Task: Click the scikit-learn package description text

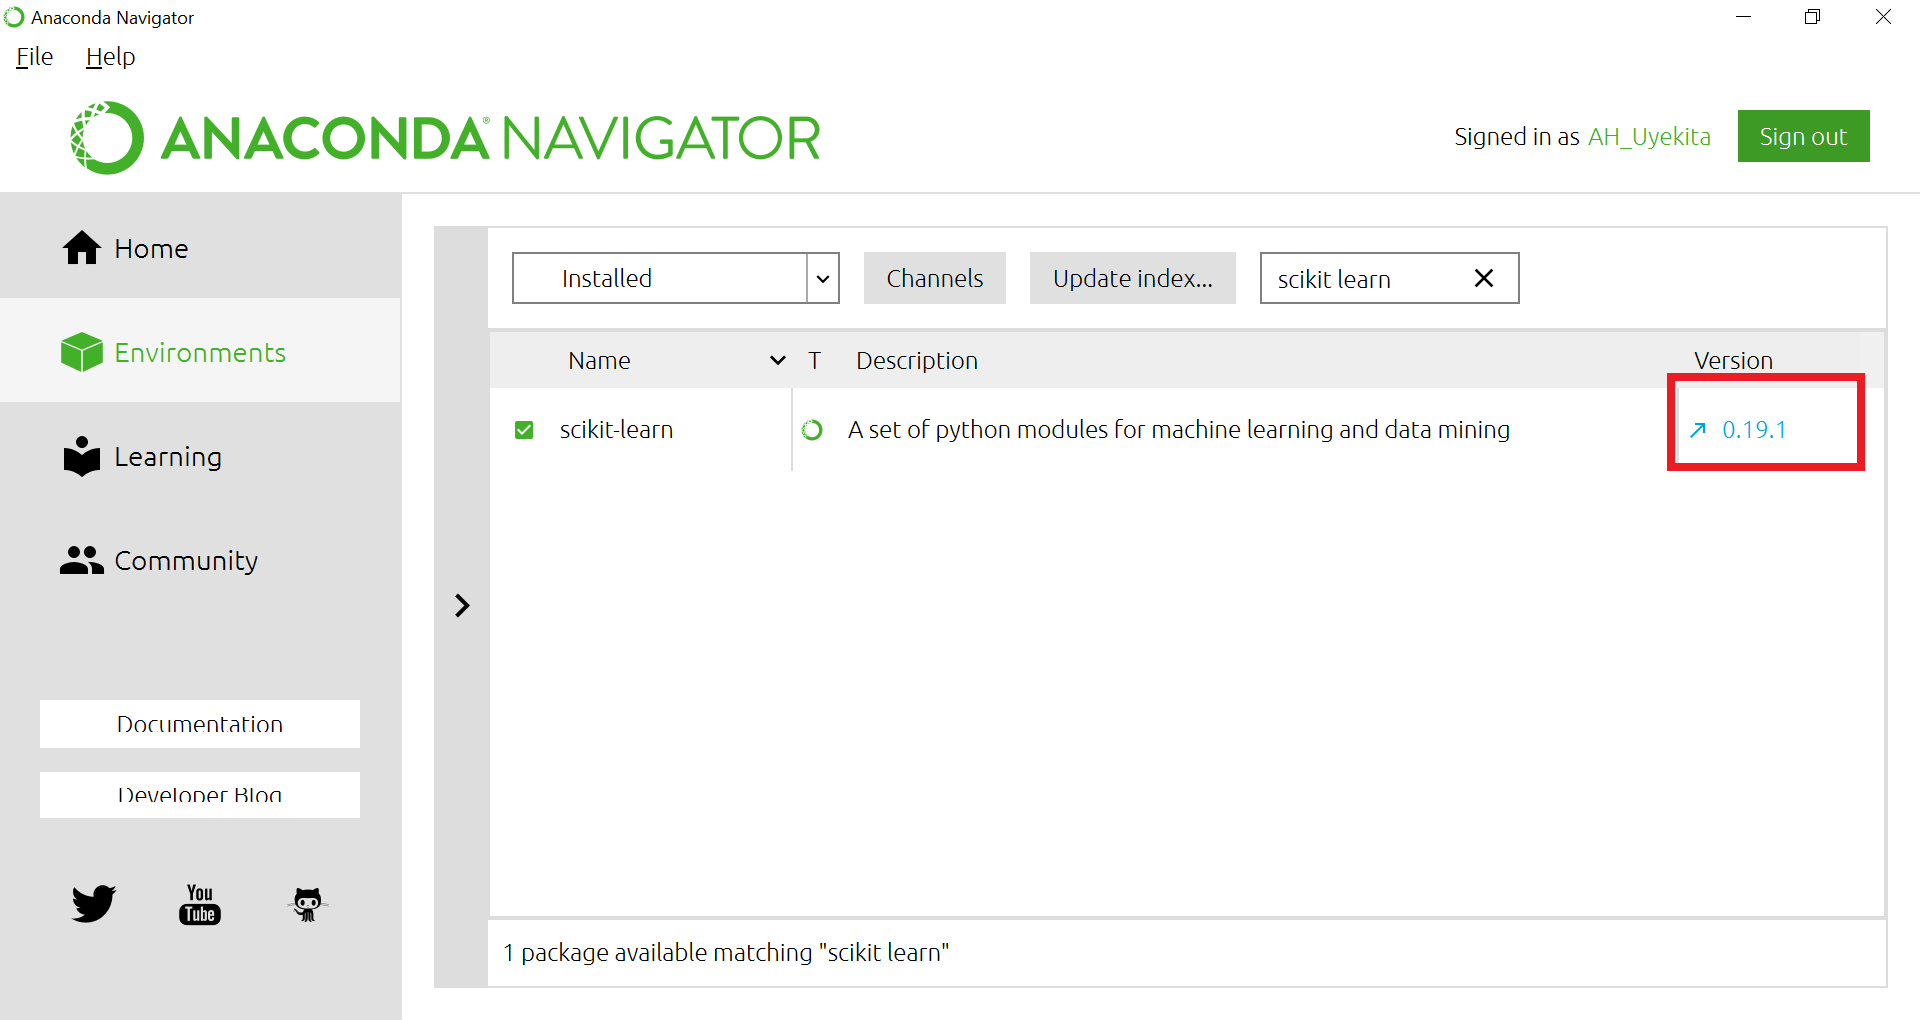Action: click(1179, 430)
